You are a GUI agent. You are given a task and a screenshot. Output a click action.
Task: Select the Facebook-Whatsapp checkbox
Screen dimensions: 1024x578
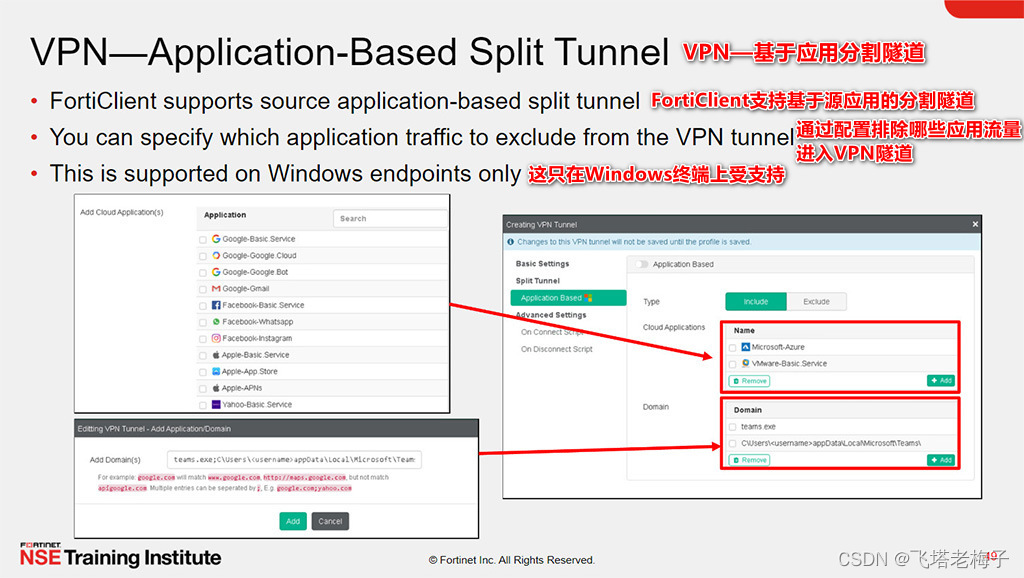pos(203,322)
